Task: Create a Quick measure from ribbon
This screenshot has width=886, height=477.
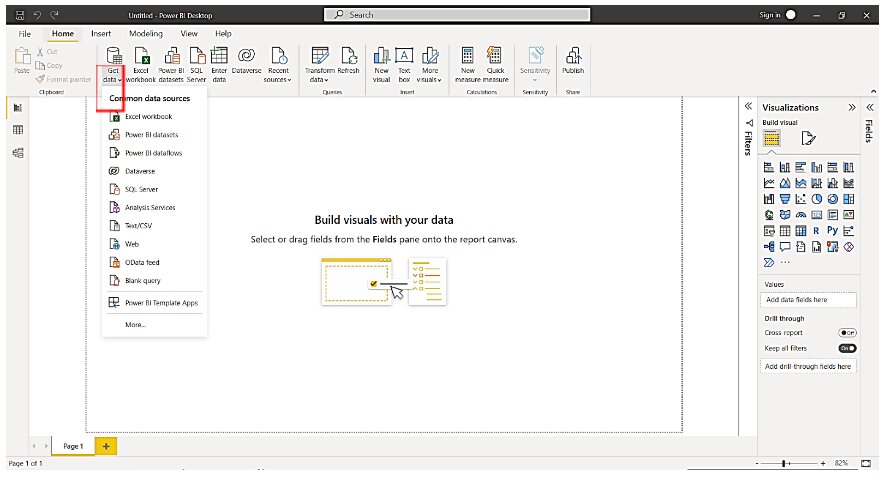Action: click(x=494, y=57)
